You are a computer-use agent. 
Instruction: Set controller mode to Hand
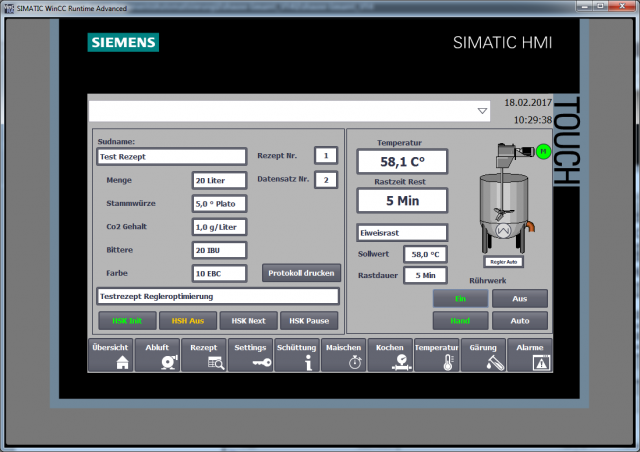tap(460, 321)
